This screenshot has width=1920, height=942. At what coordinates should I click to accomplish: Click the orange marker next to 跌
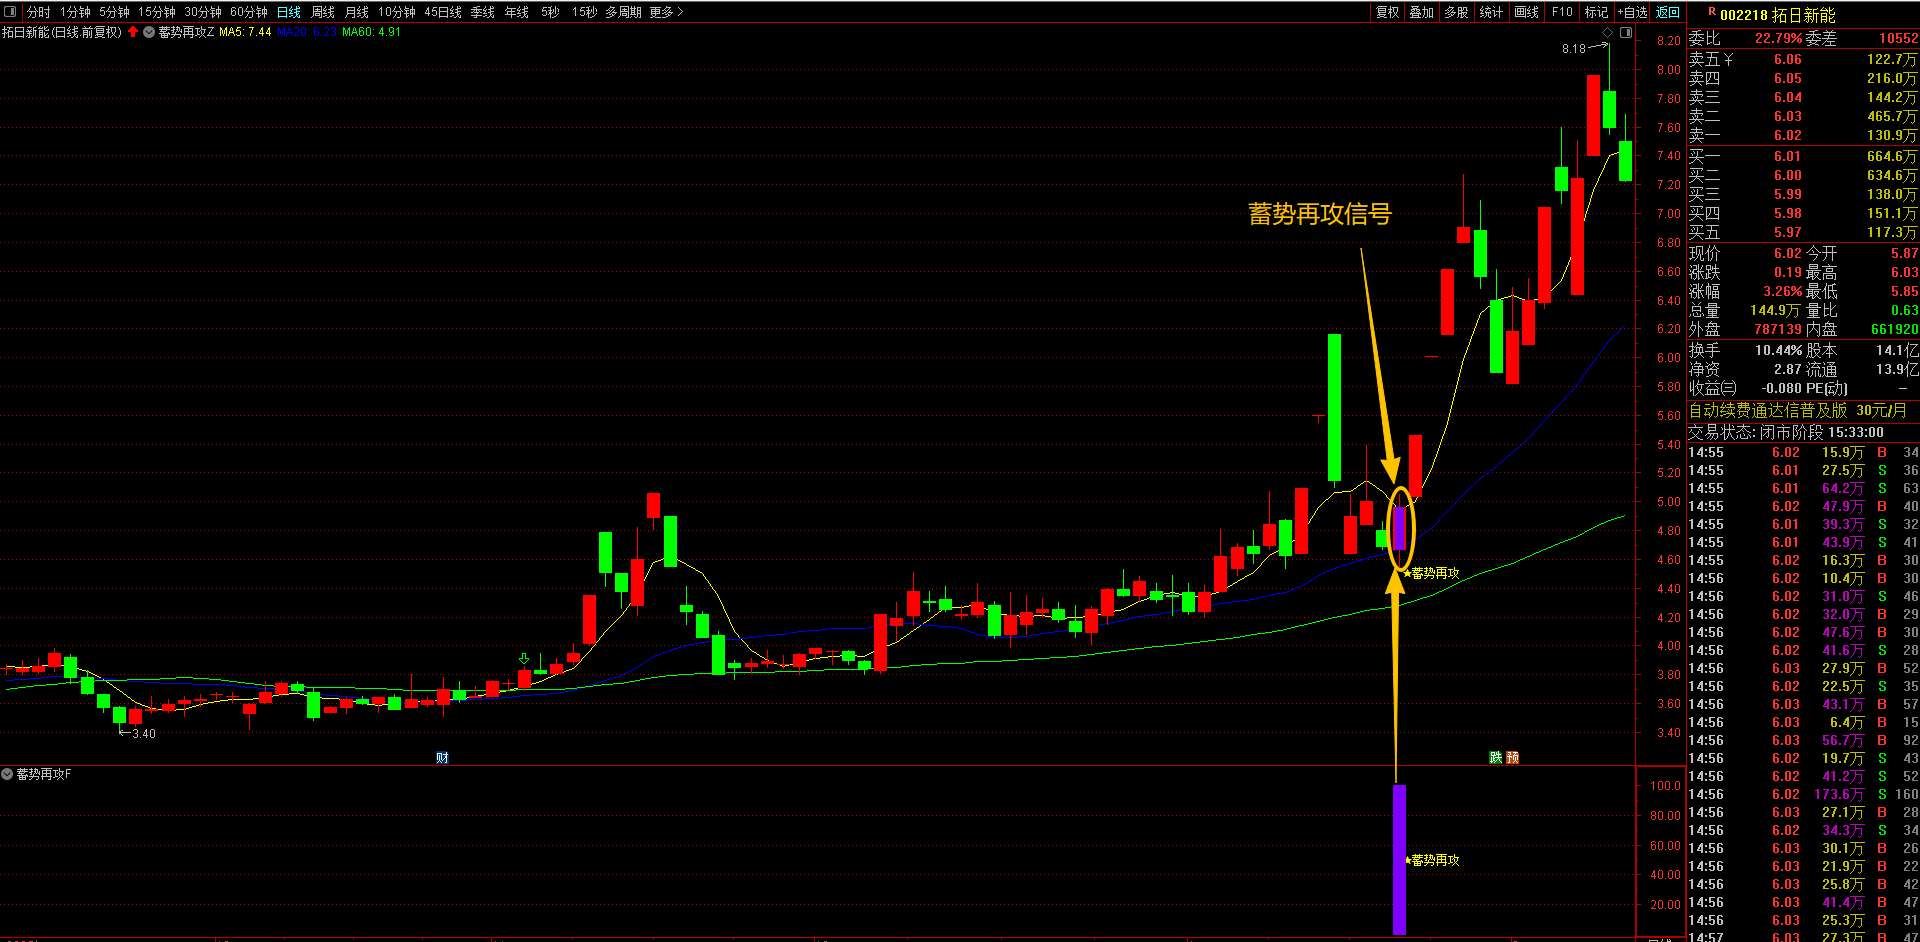[x=1512, y=758]
